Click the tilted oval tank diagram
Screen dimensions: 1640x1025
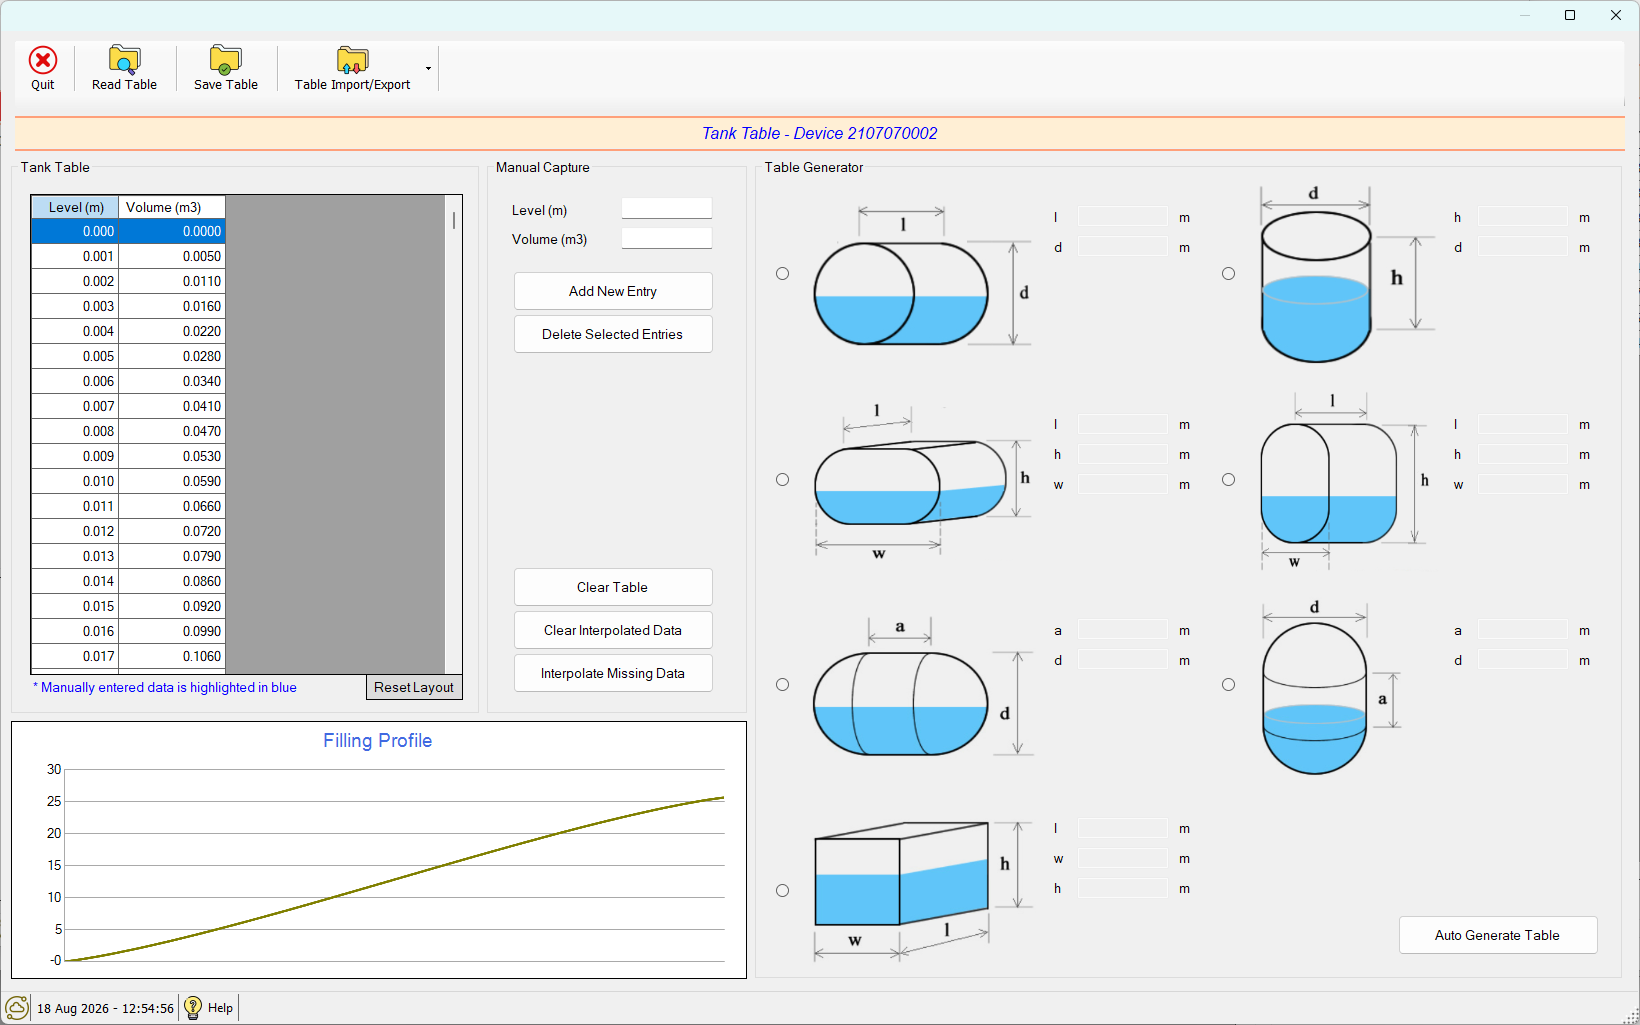pyautogui.click(x=922, y=480)
